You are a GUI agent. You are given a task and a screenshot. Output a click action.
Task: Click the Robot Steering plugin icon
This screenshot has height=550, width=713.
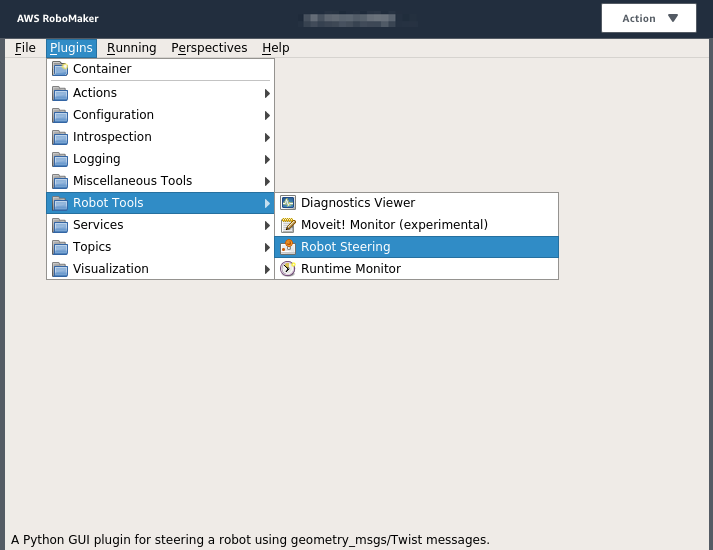(x=288, y=246)
